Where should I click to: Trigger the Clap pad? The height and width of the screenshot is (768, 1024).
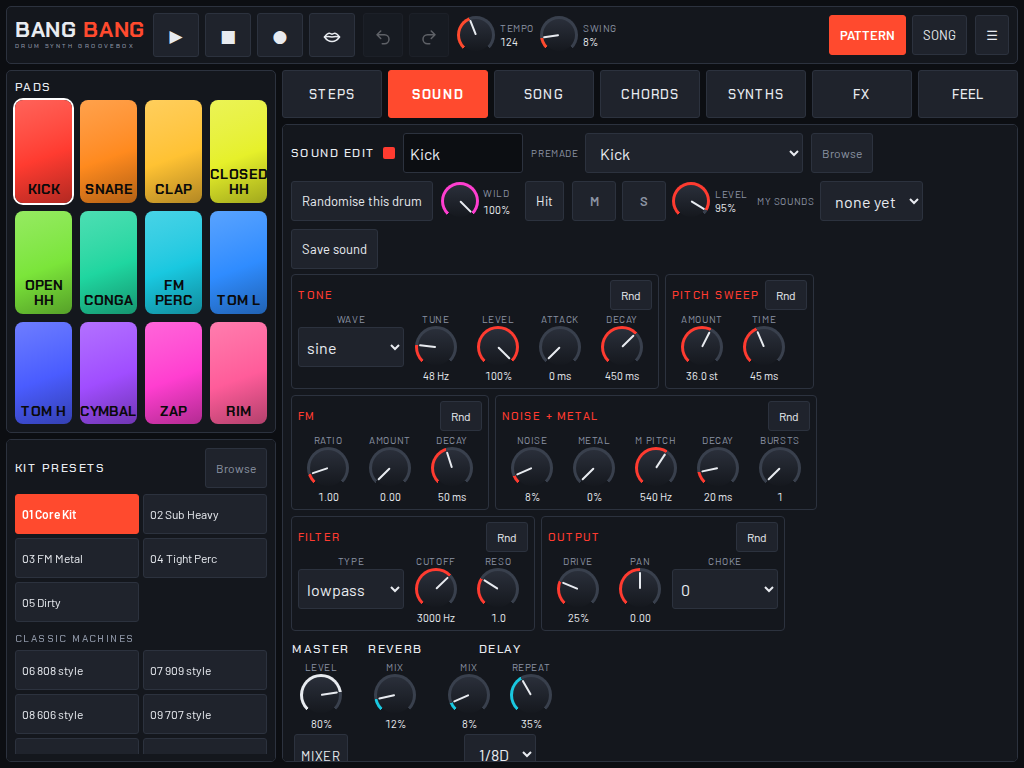point(173,152)
